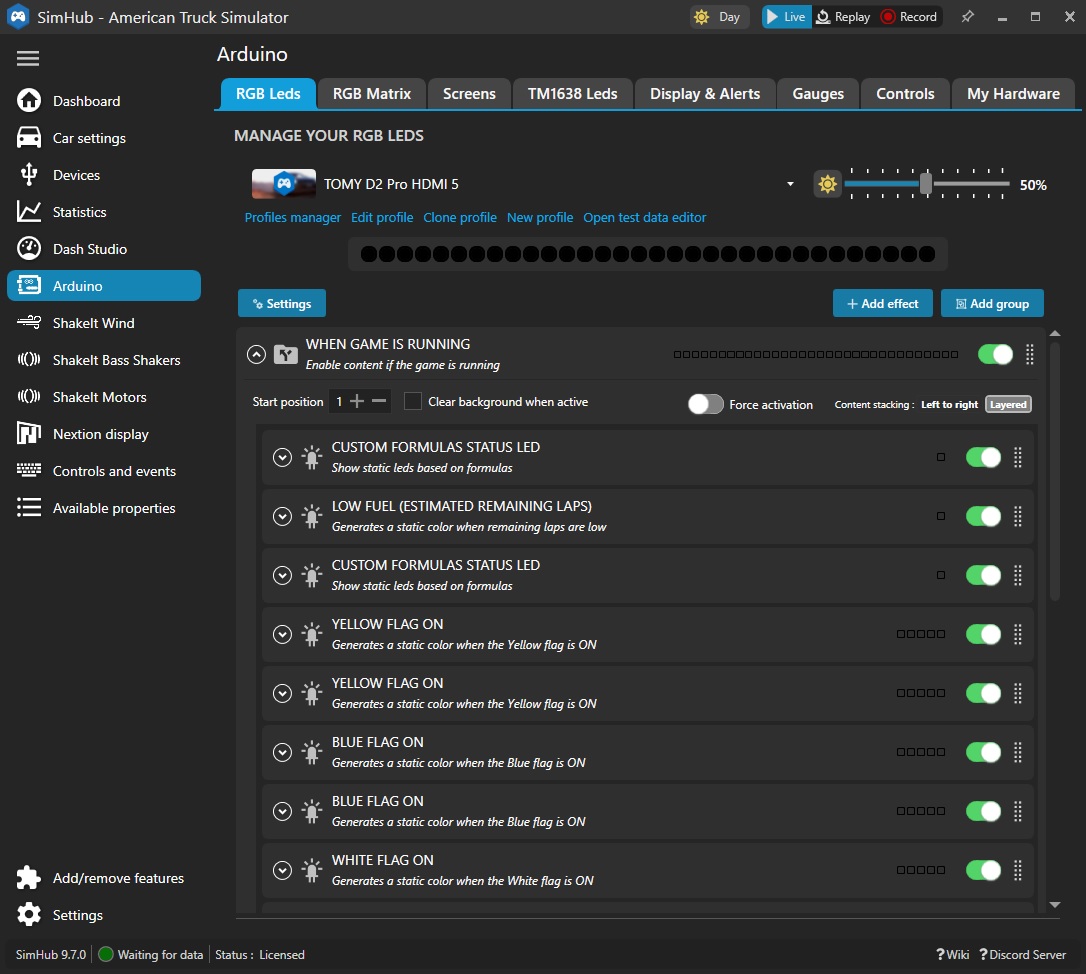Expand the second Yellow Flag On effect
The image size is (1086, 974).
283,693
